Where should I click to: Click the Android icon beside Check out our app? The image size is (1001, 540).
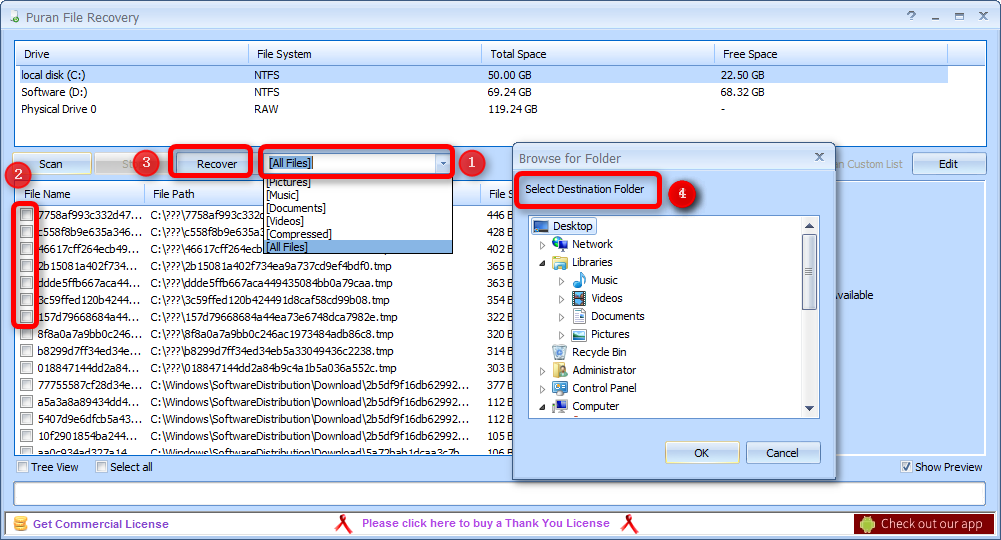867,524
